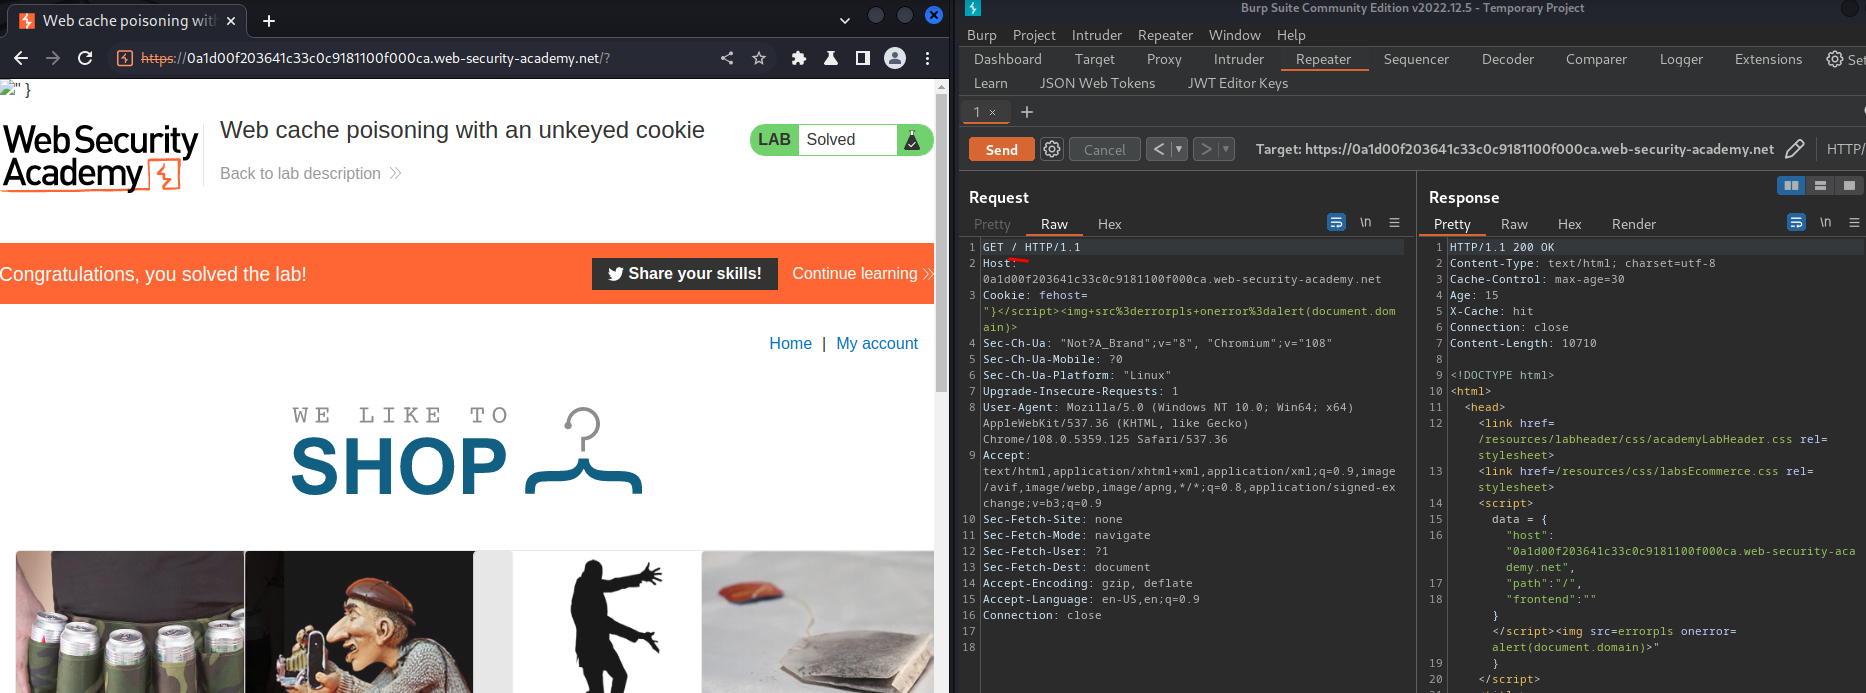Open Chrome Labs flask icon

coord(830,58)
